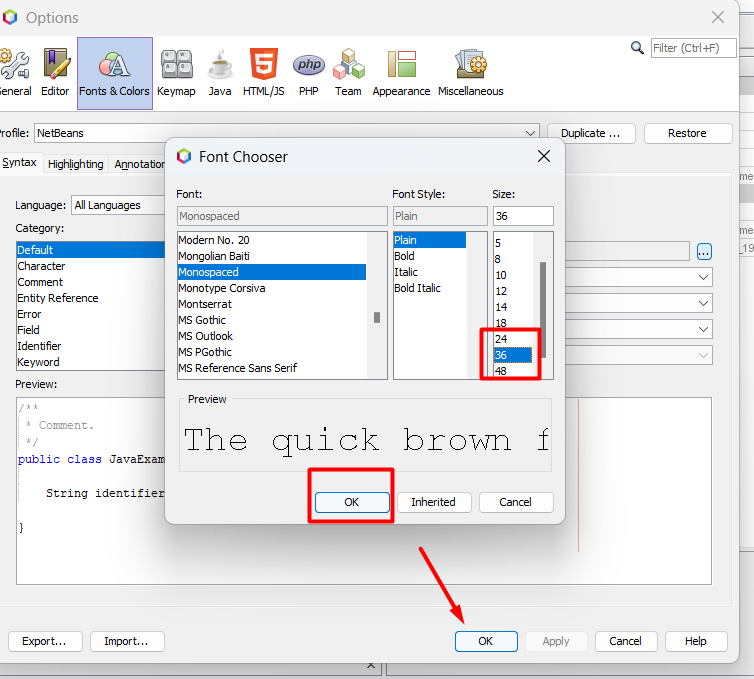Select Bold Italic font style
754x679 pixels.
click(x=430, y=288)
